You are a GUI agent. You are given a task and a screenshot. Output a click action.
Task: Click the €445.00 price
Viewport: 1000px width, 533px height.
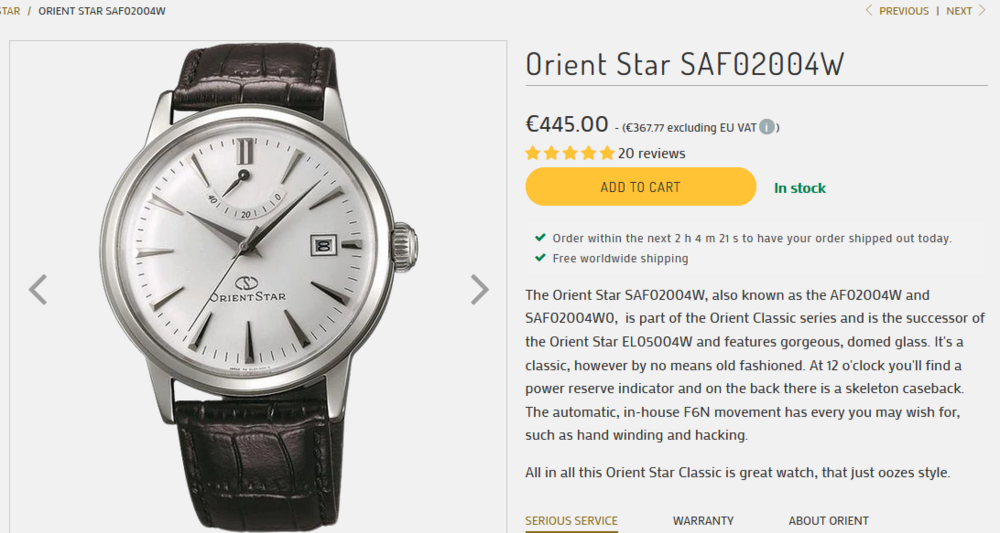567,124
